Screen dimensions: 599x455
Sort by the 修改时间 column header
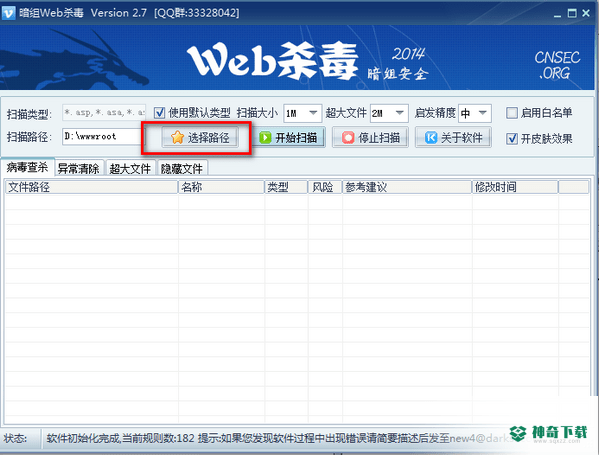(x=515, y=187)
